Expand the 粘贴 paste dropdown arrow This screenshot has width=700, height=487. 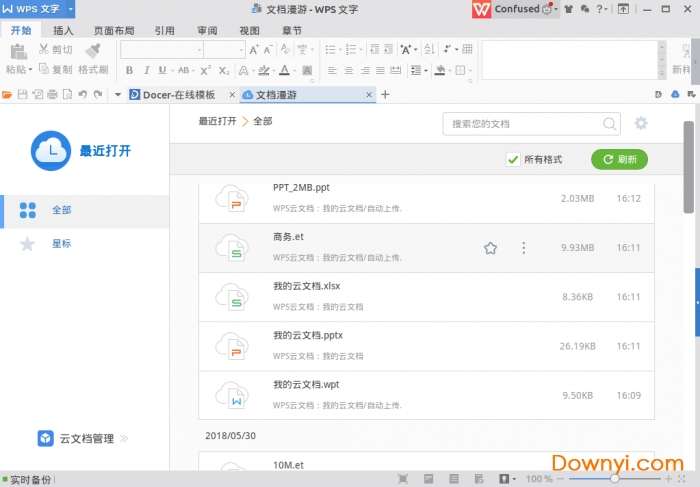click(x=30, y=70)
